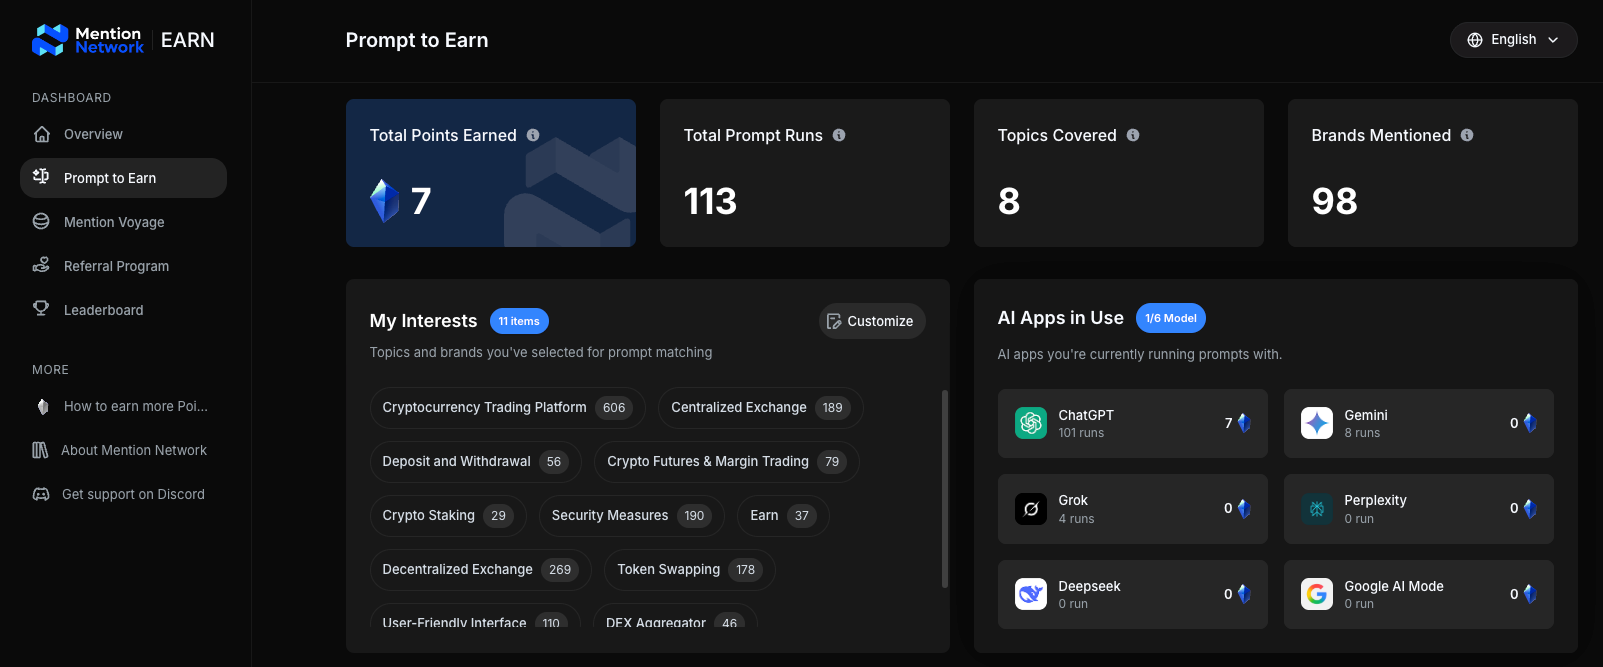
Task: Click info icon next to Brands Mentioned
Action: (1467, 135)
